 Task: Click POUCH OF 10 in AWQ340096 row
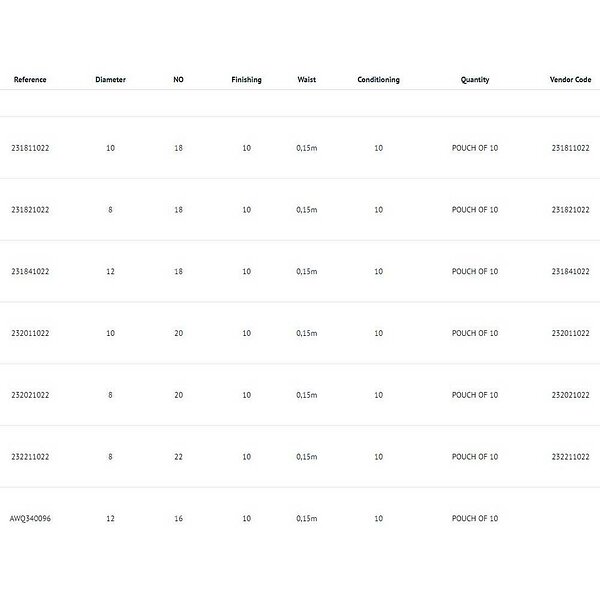click(x=475, y=519)
